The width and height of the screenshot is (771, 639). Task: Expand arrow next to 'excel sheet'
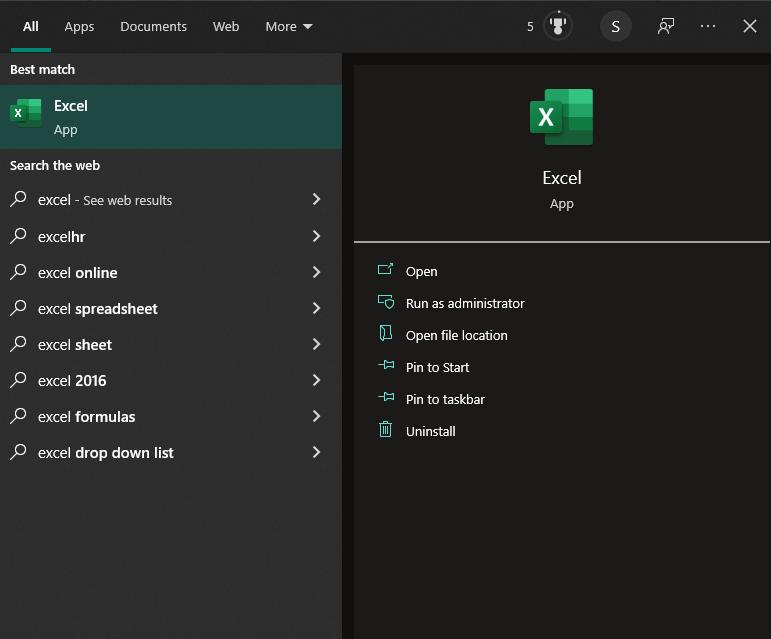tap(317, 344)
